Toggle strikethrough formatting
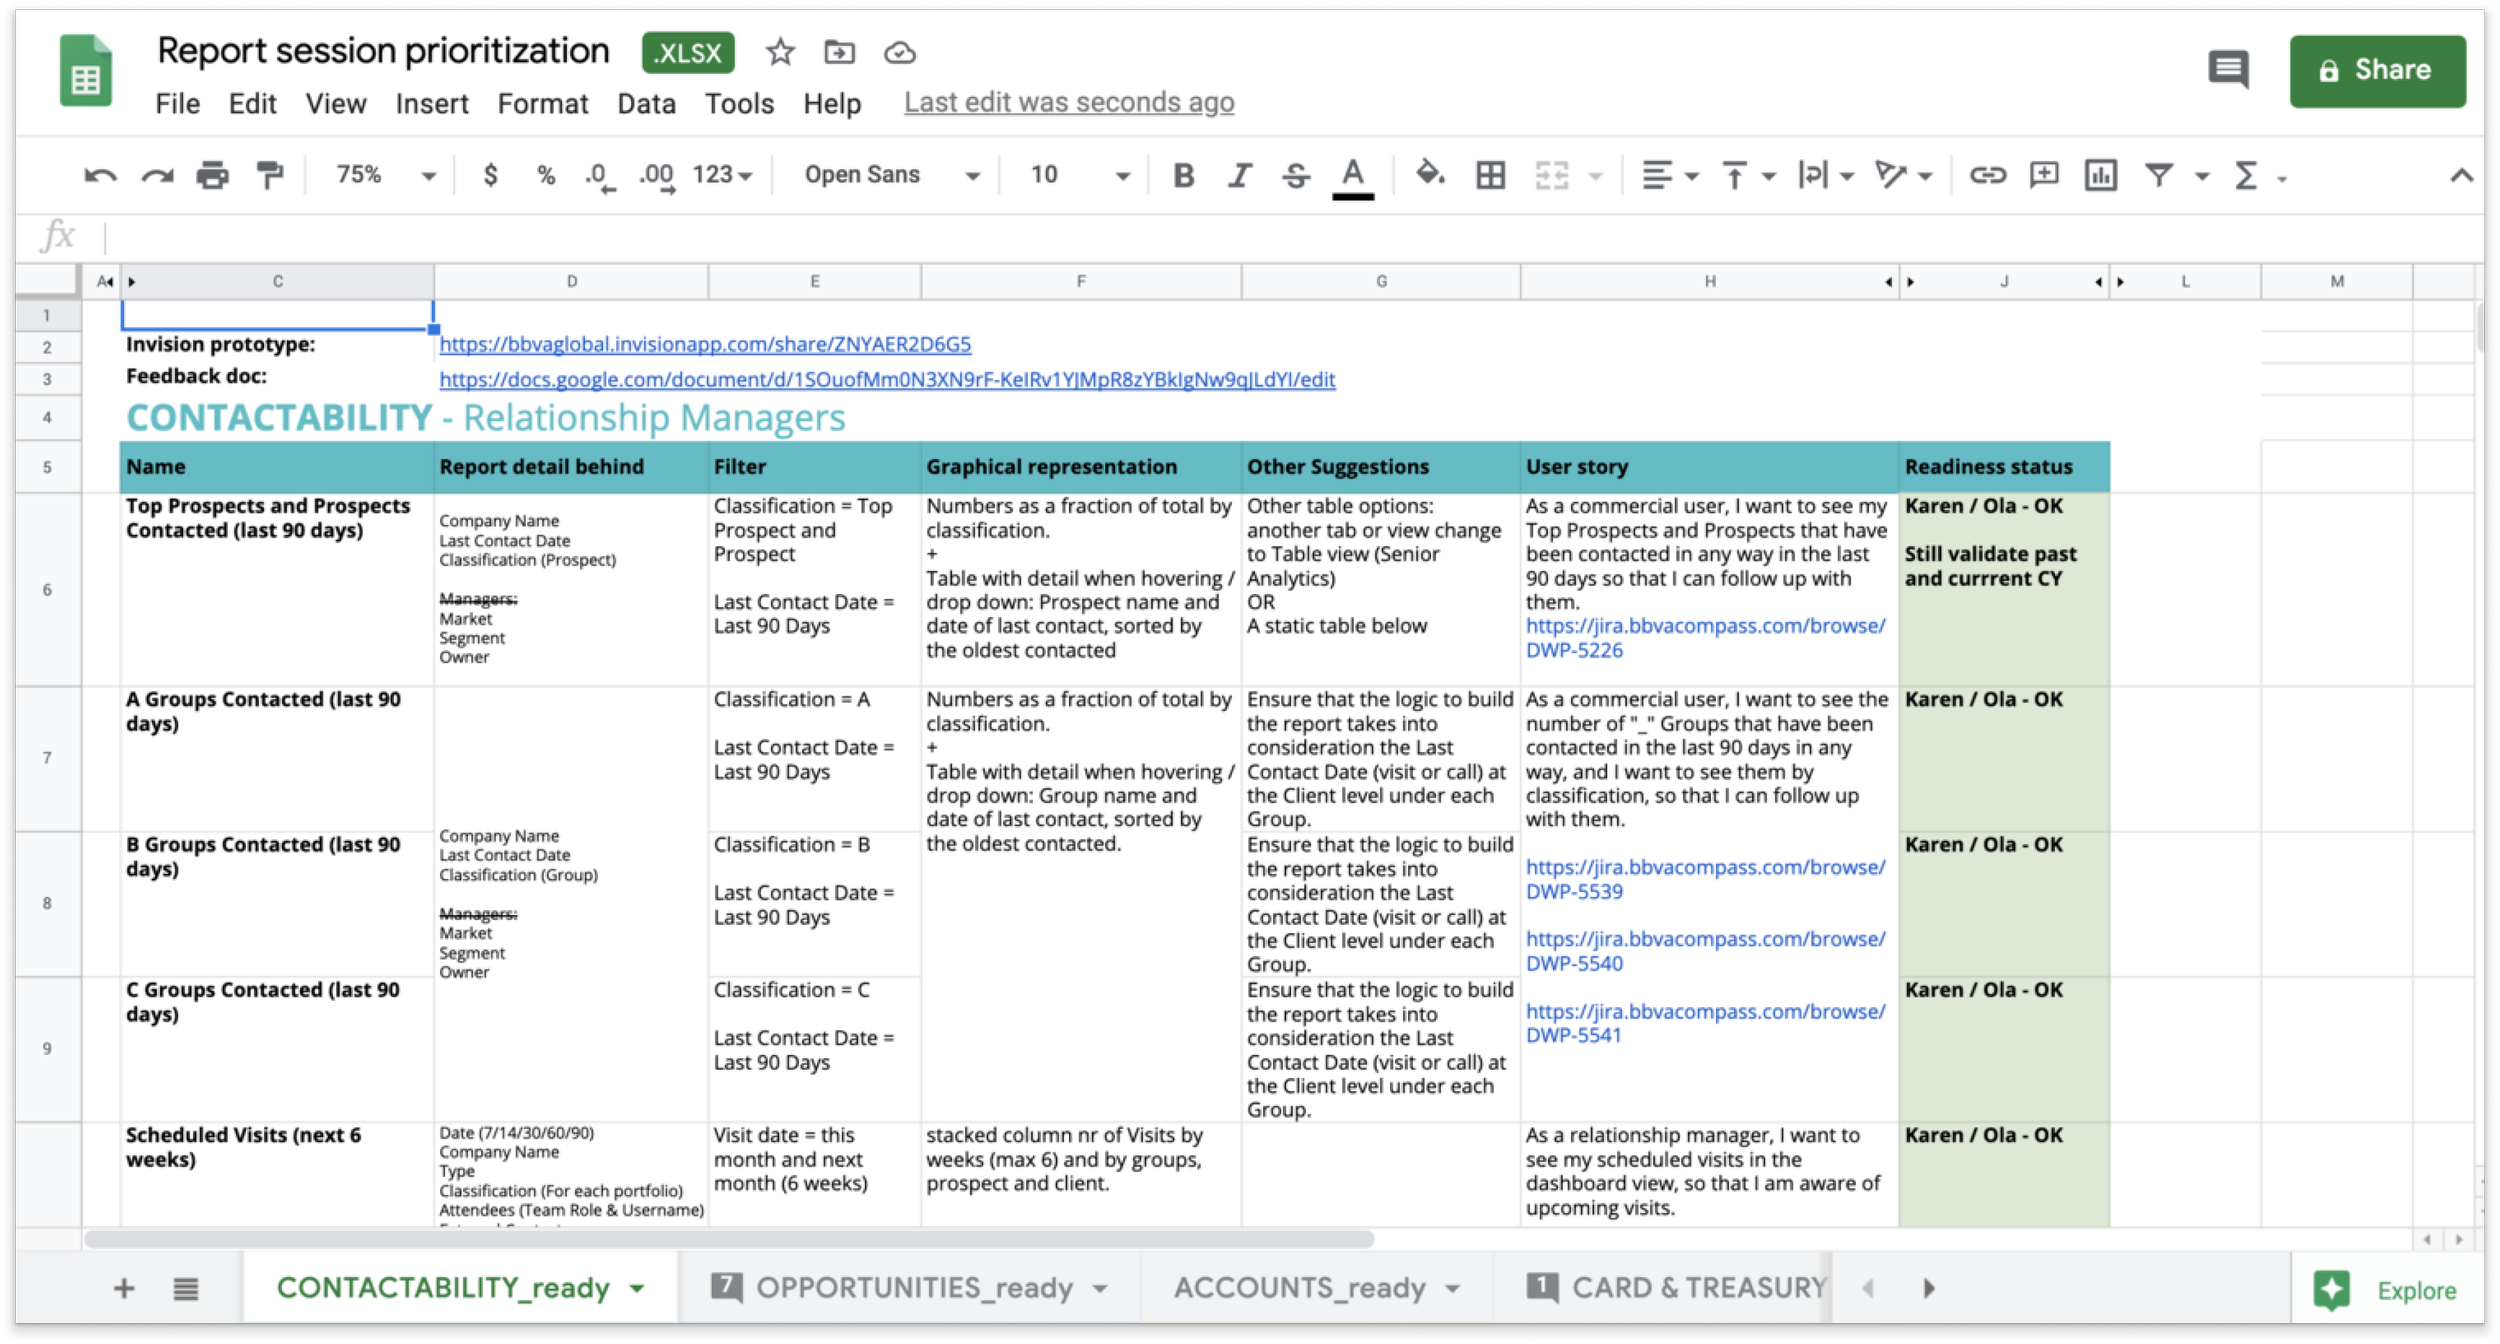 (1296, 176)
